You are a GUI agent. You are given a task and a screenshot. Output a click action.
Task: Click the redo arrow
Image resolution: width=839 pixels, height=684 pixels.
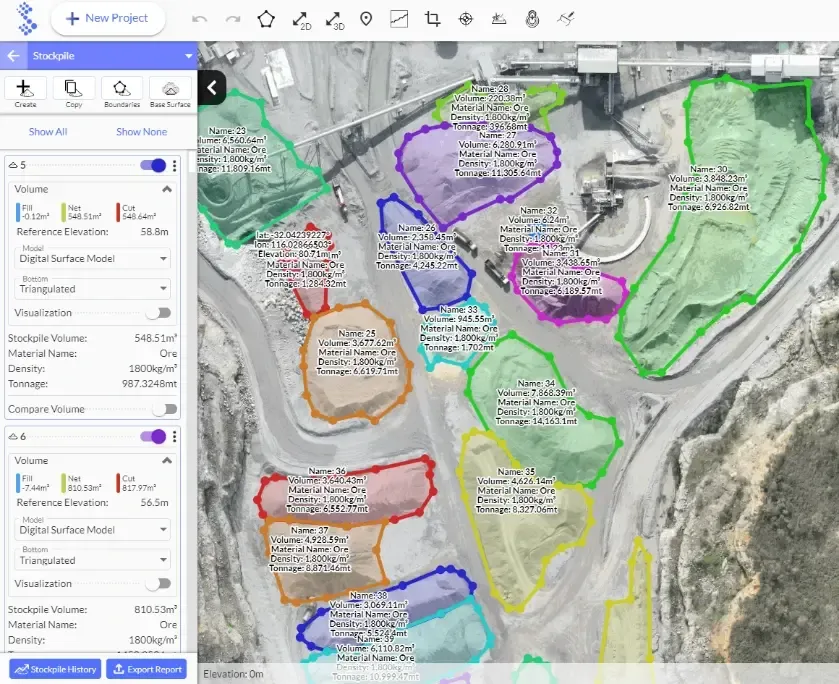pyautogui.click(x=233, y=19)
